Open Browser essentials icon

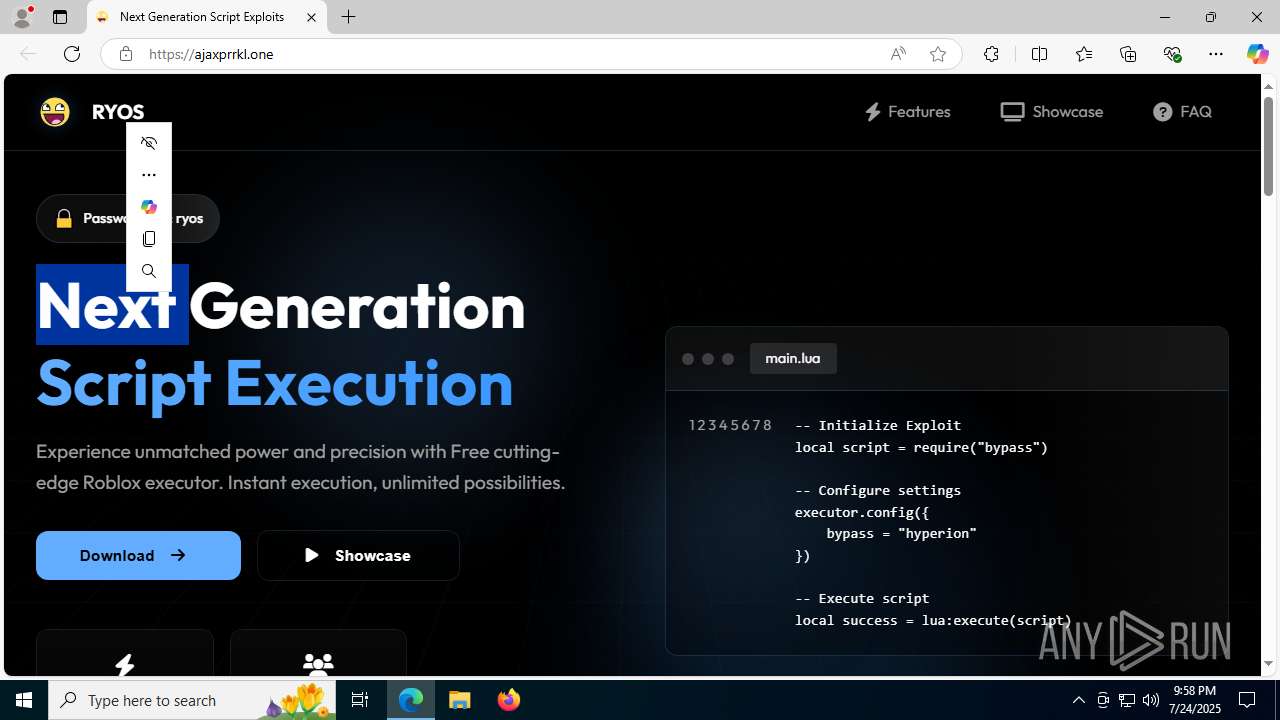click(1172, 54)
